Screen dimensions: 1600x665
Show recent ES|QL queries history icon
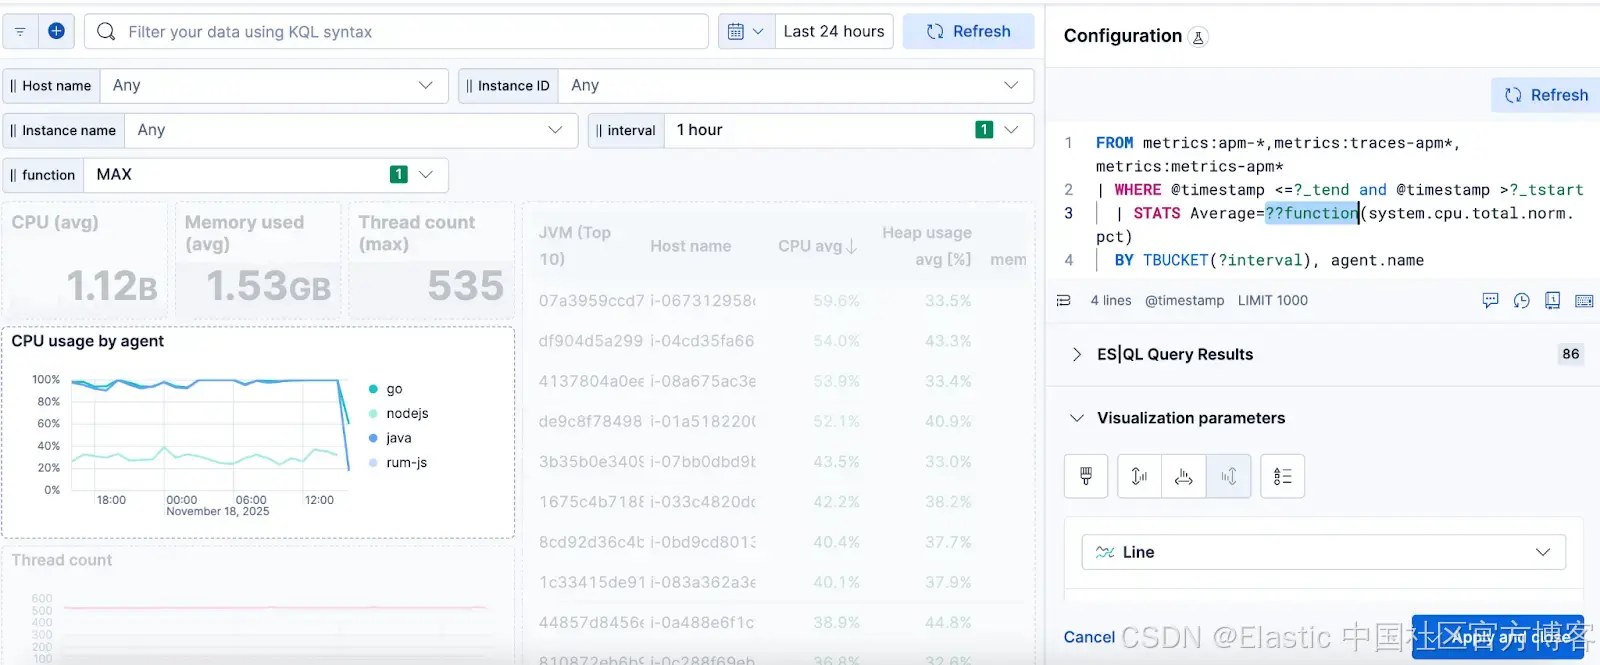[1521, 300]
